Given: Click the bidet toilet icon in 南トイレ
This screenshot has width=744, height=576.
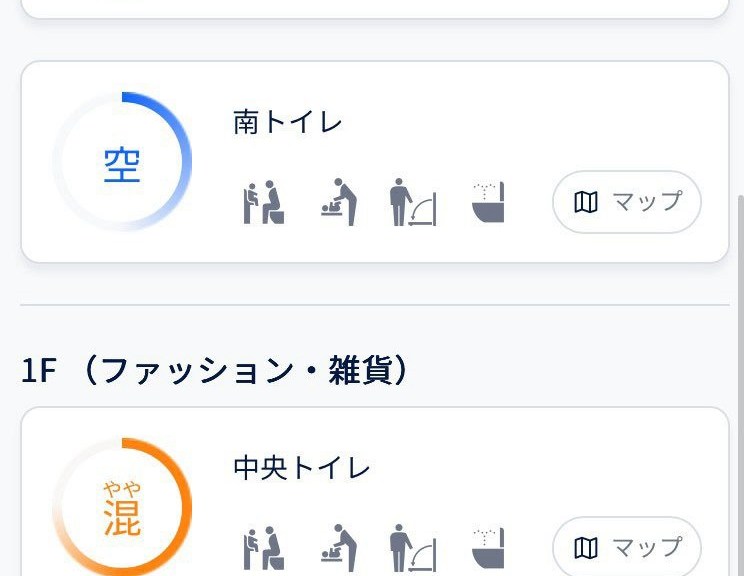Looking at the screenshot, I should [x=488, y=202].
